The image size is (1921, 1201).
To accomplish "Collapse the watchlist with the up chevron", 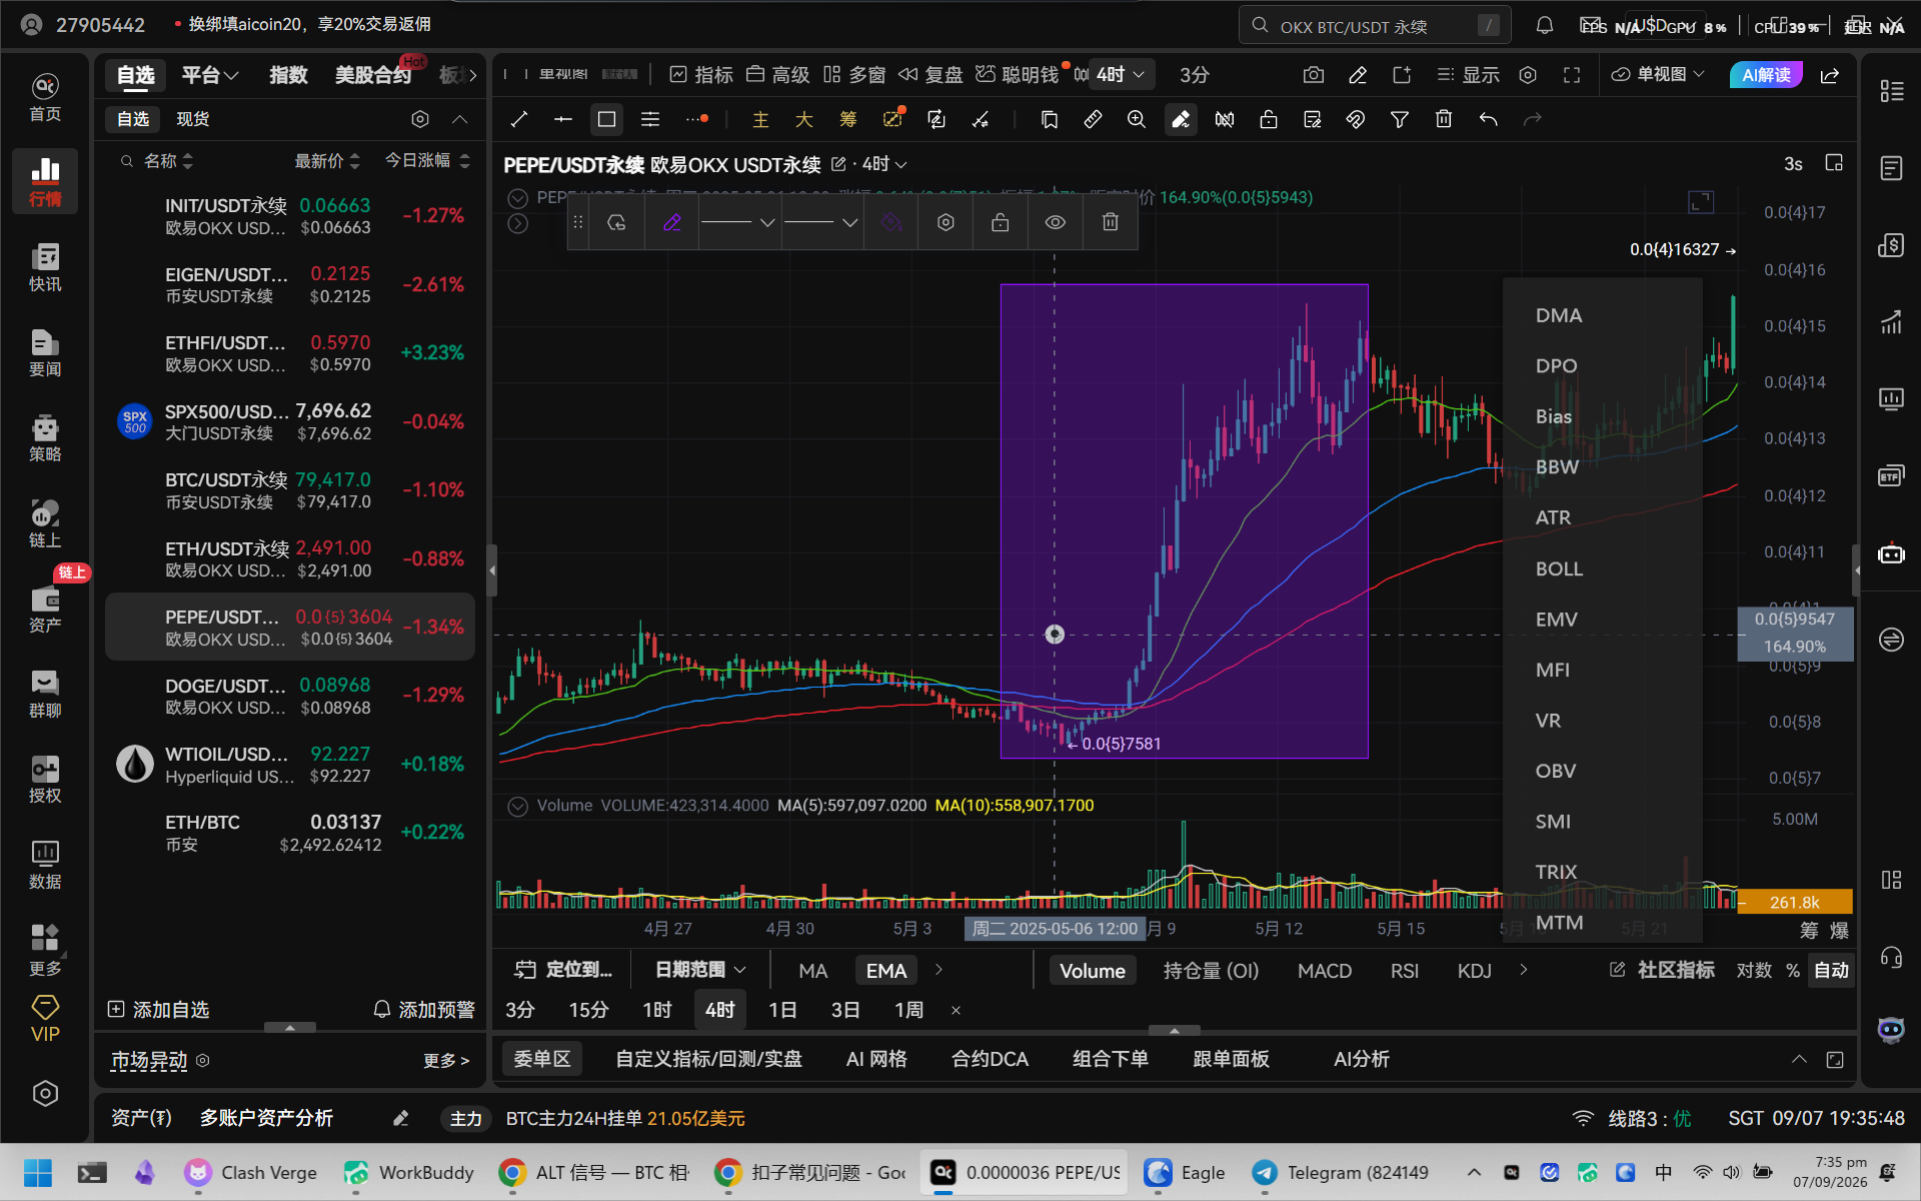I will (460, 120).
